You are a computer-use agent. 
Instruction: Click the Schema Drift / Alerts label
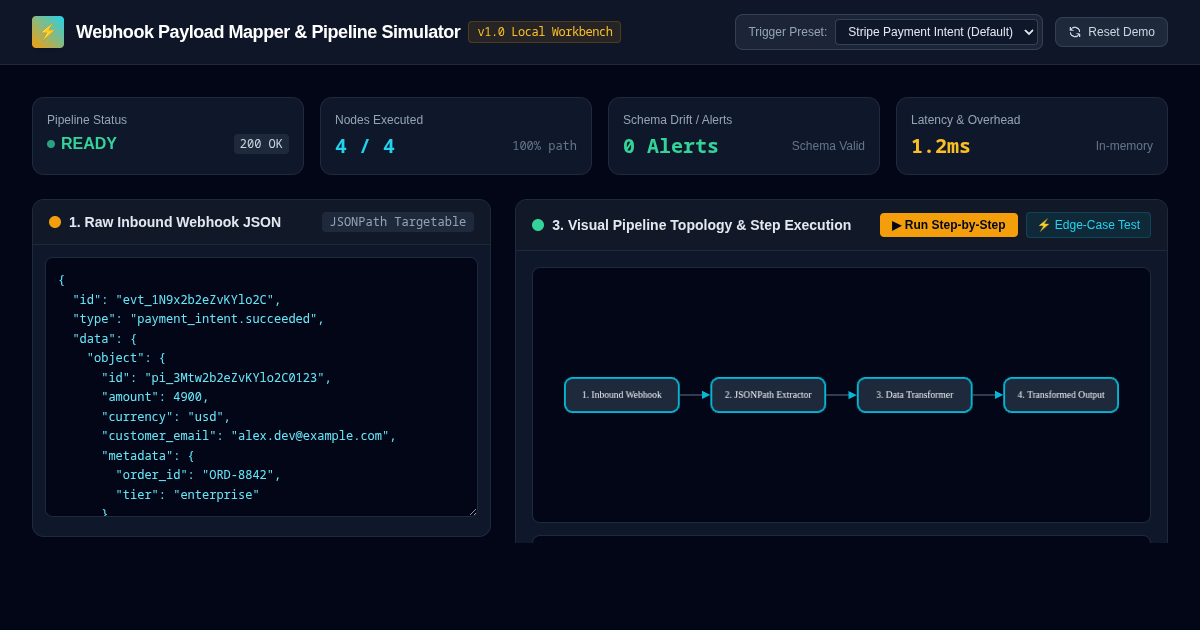677,120
